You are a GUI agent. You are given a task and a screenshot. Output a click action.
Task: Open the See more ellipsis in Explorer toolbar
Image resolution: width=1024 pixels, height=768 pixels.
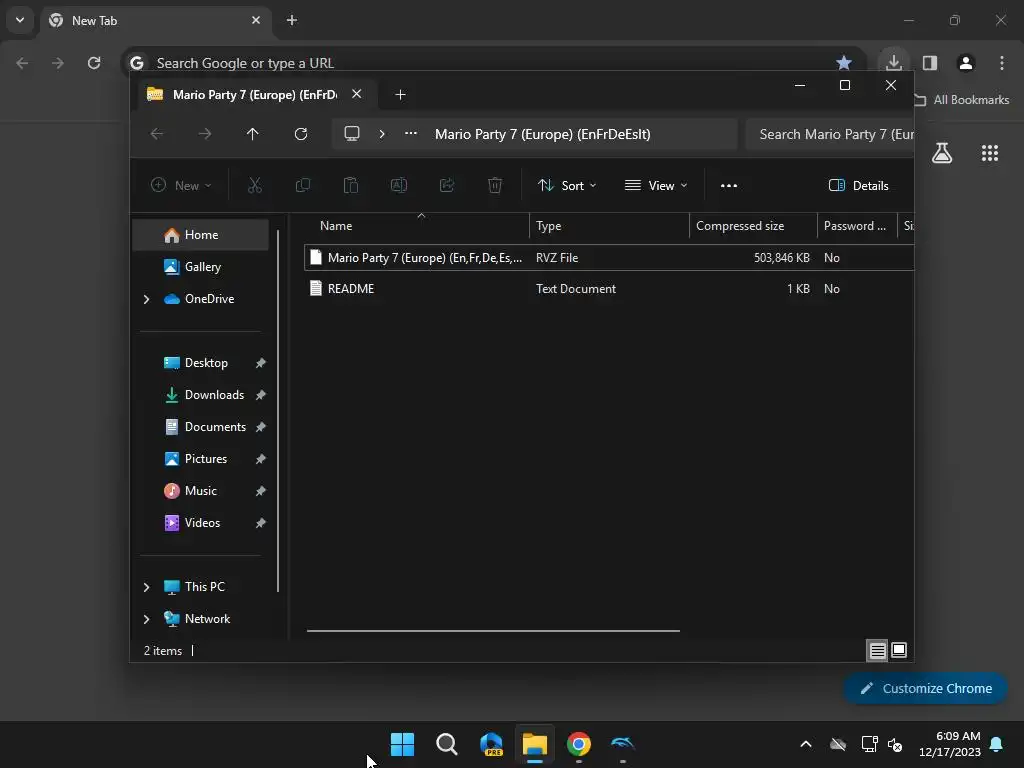(x=729, y=185)
